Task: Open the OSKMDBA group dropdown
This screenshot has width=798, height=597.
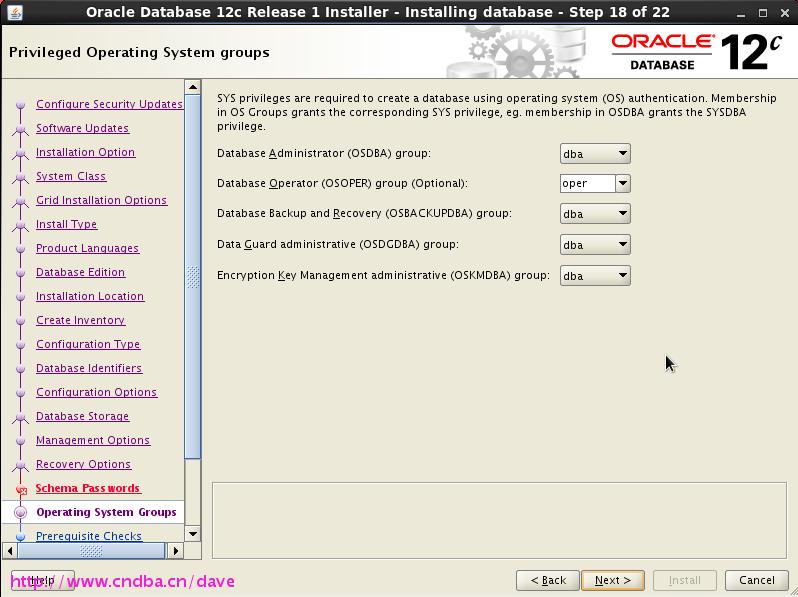Action: click(595, 276)
